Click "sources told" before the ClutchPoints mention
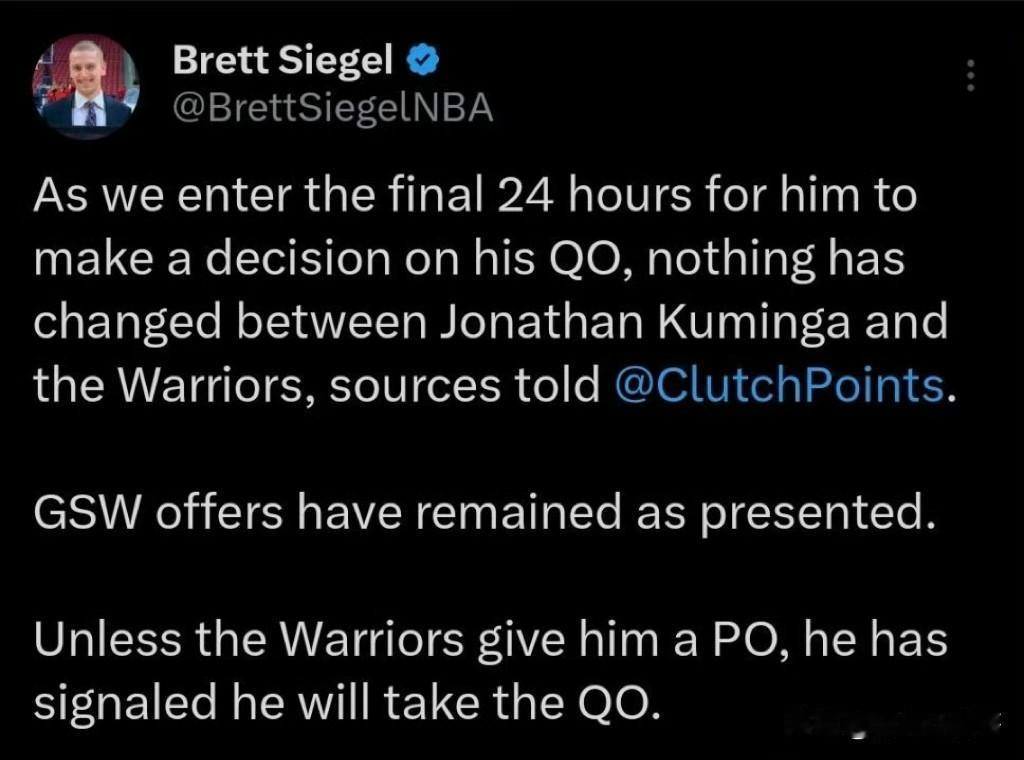This screenshot has height=760, width=1024. [464, 385]
